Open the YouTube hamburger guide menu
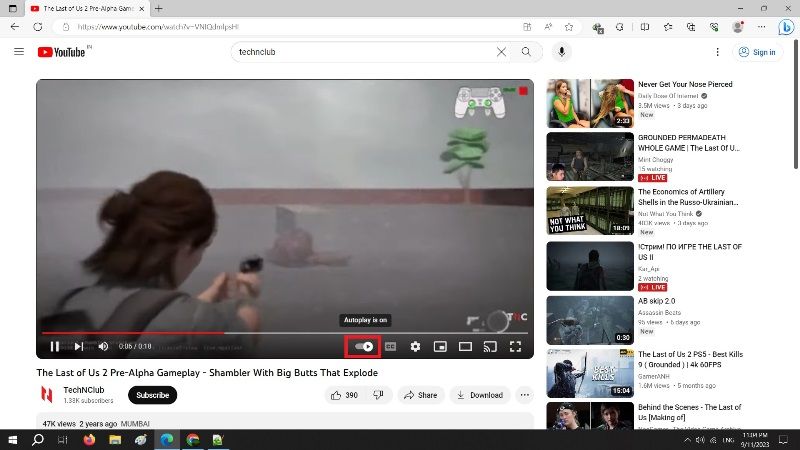The image size is (800, 450). point(19,52)
